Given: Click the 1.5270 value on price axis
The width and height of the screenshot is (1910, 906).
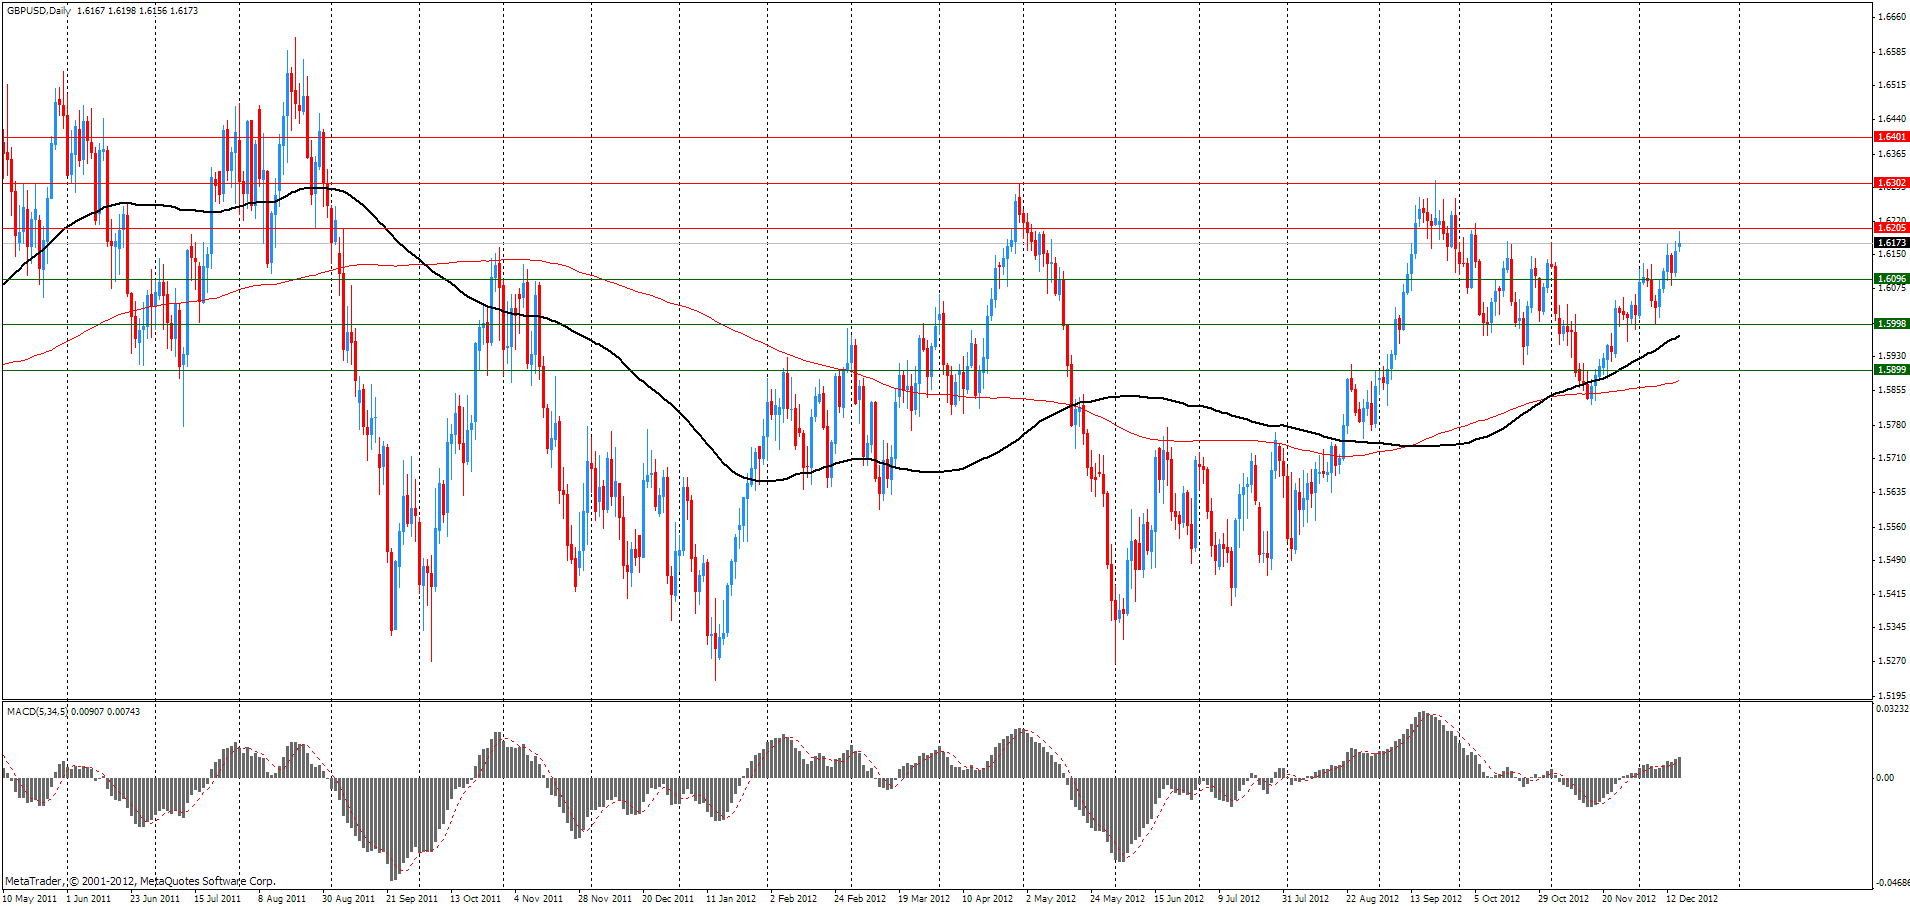Looking at the screenshot, I should point(1890,661).
